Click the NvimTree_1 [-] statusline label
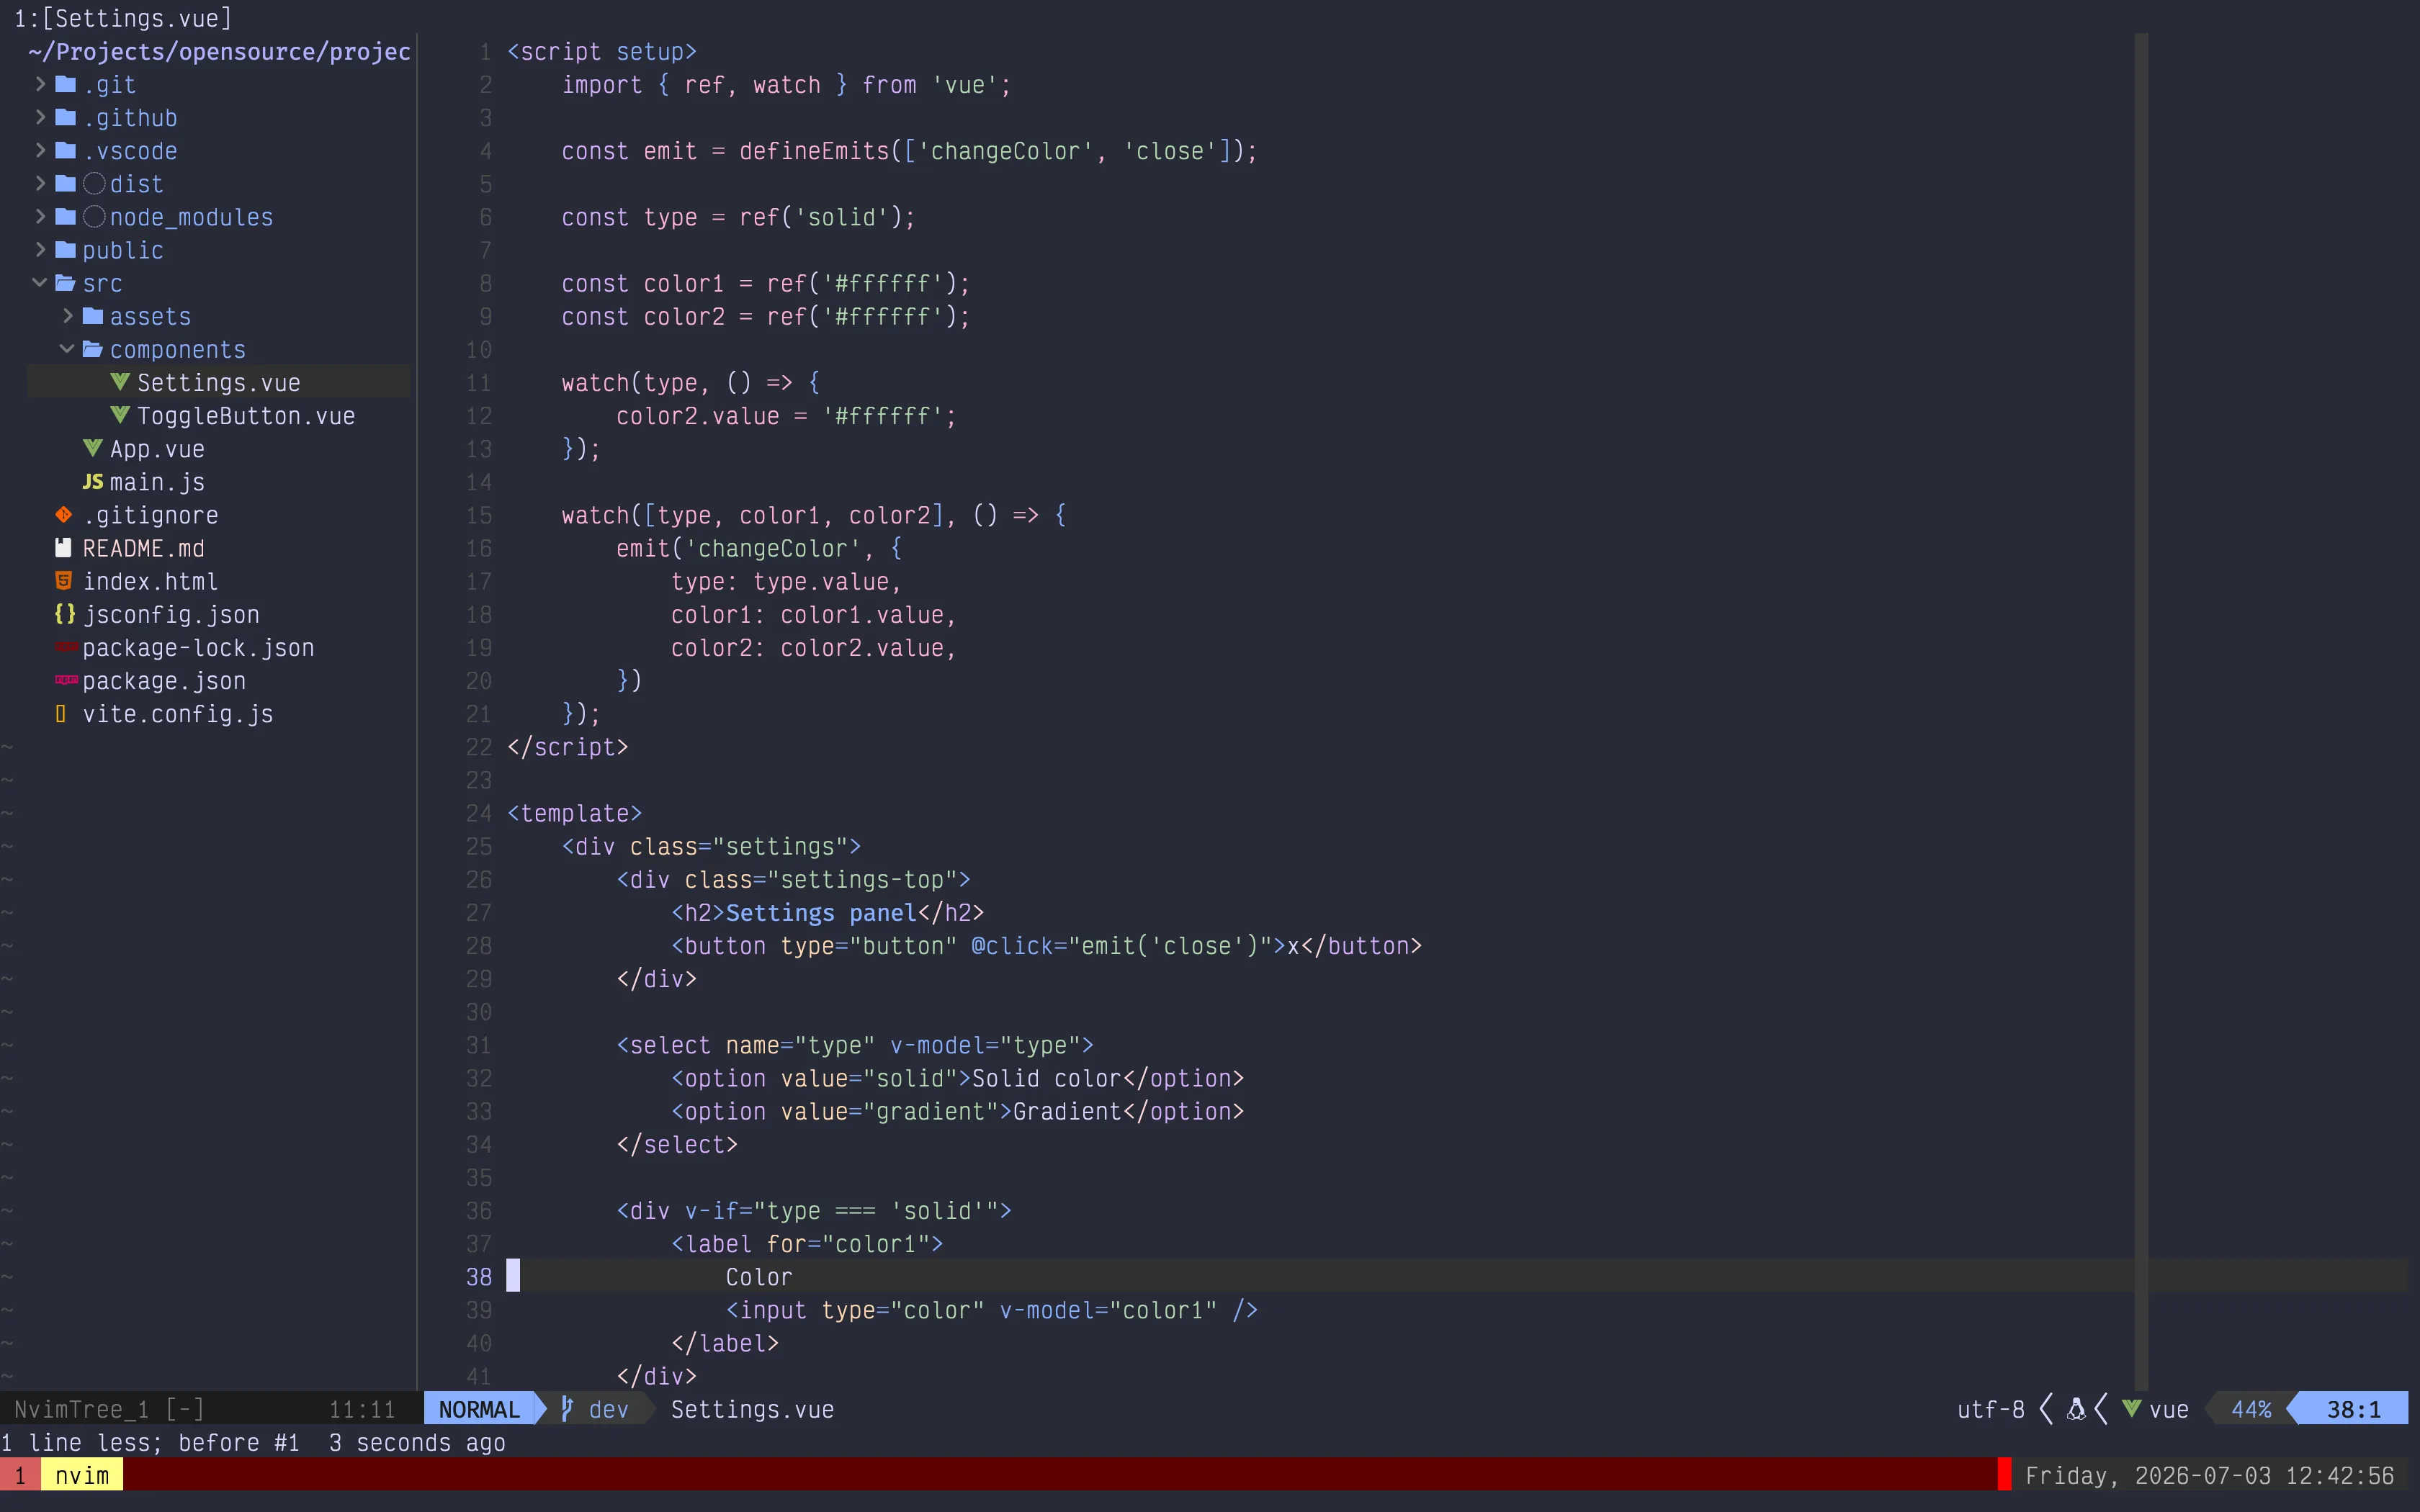Image resolution: width=2420 pixels, height=1512 pixels. point(109,1409)
